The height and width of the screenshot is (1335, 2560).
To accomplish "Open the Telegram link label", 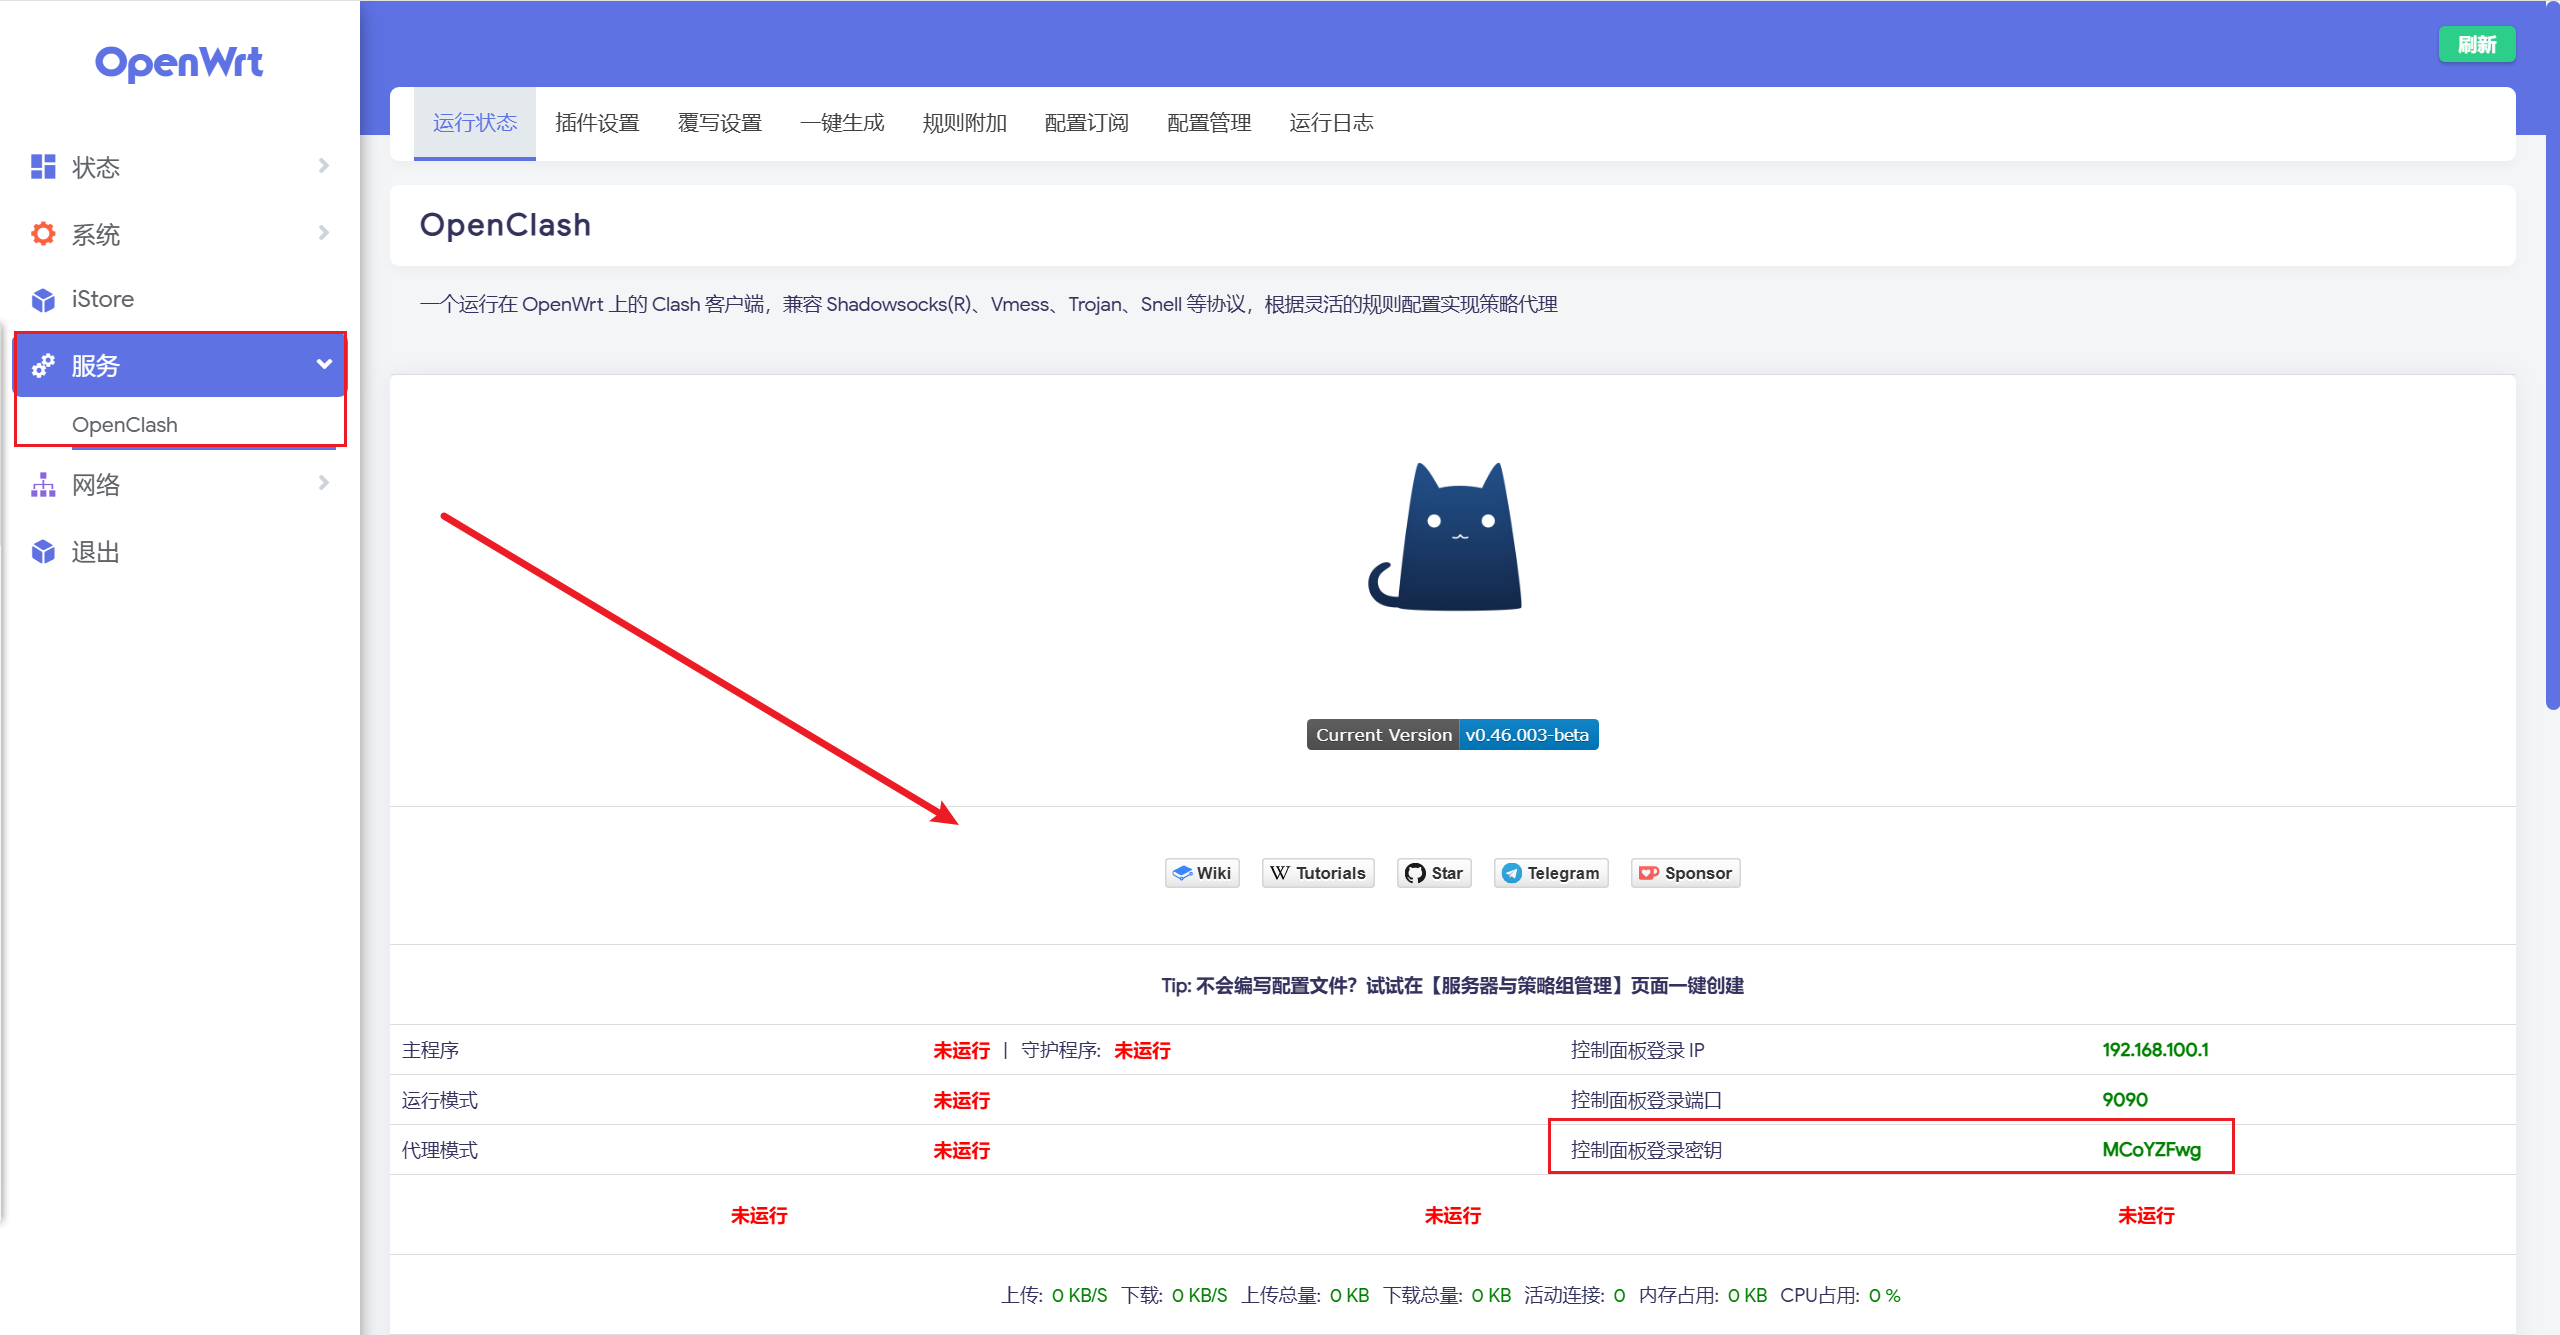I will 1563,873.
